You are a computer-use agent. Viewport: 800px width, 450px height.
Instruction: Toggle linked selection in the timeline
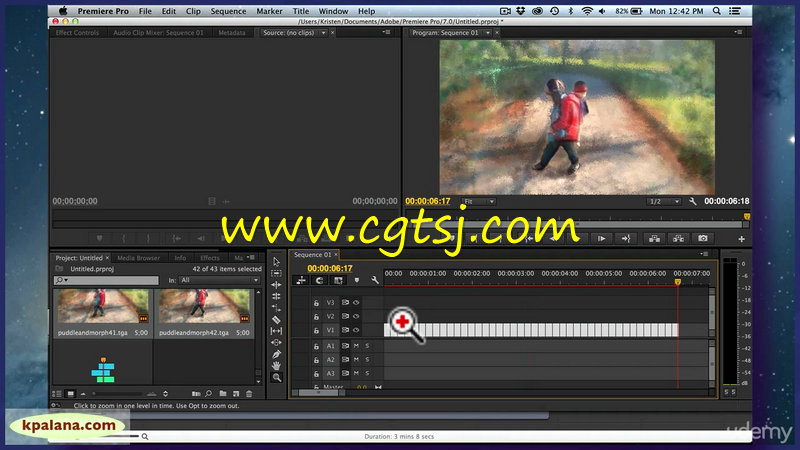338,280
